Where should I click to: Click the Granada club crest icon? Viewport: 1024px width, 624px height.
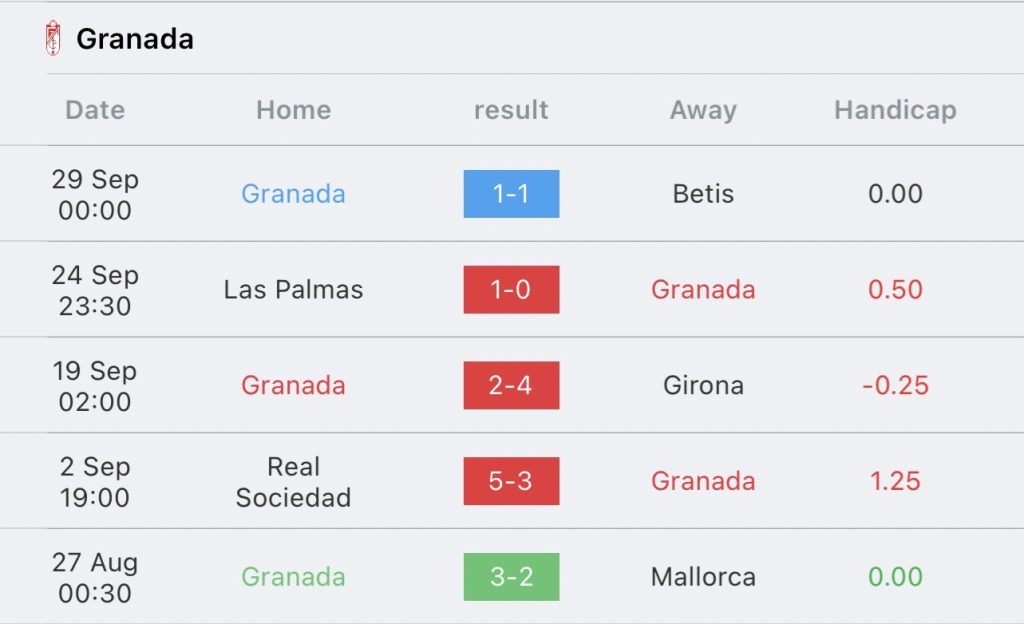point(53,39)
